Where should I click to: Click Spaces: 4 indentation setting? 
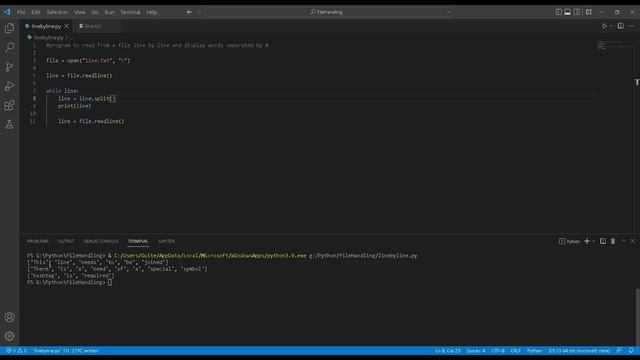click(476, 351)
